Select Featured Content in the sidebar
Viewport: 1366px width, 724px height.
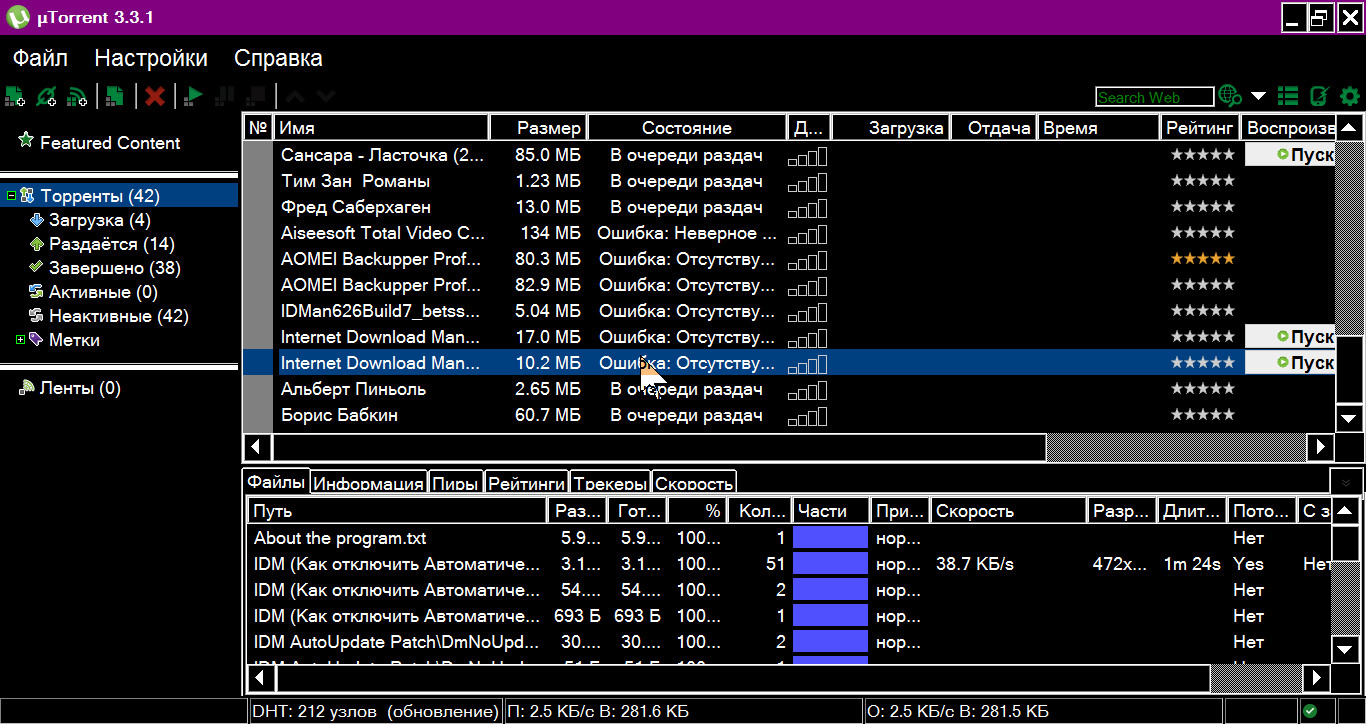point(110,143)
